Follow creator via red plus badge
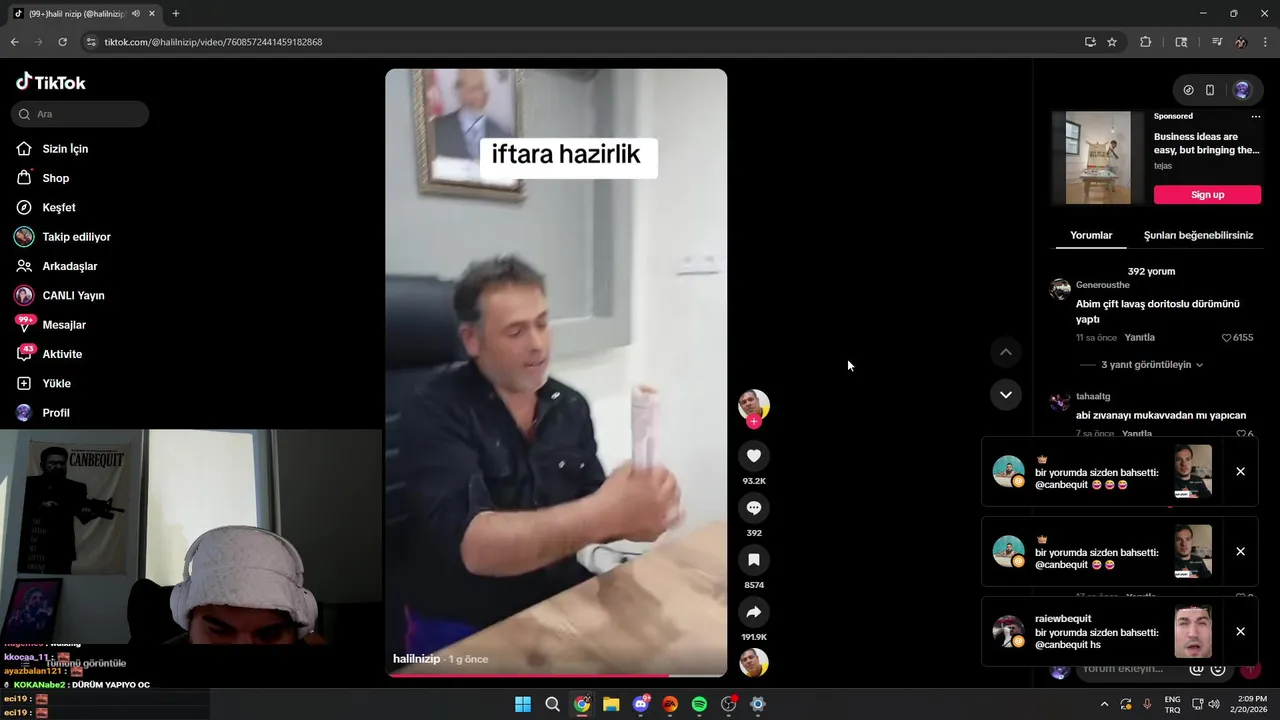This screenshot has height=720, width=1280. coord(754,422)
